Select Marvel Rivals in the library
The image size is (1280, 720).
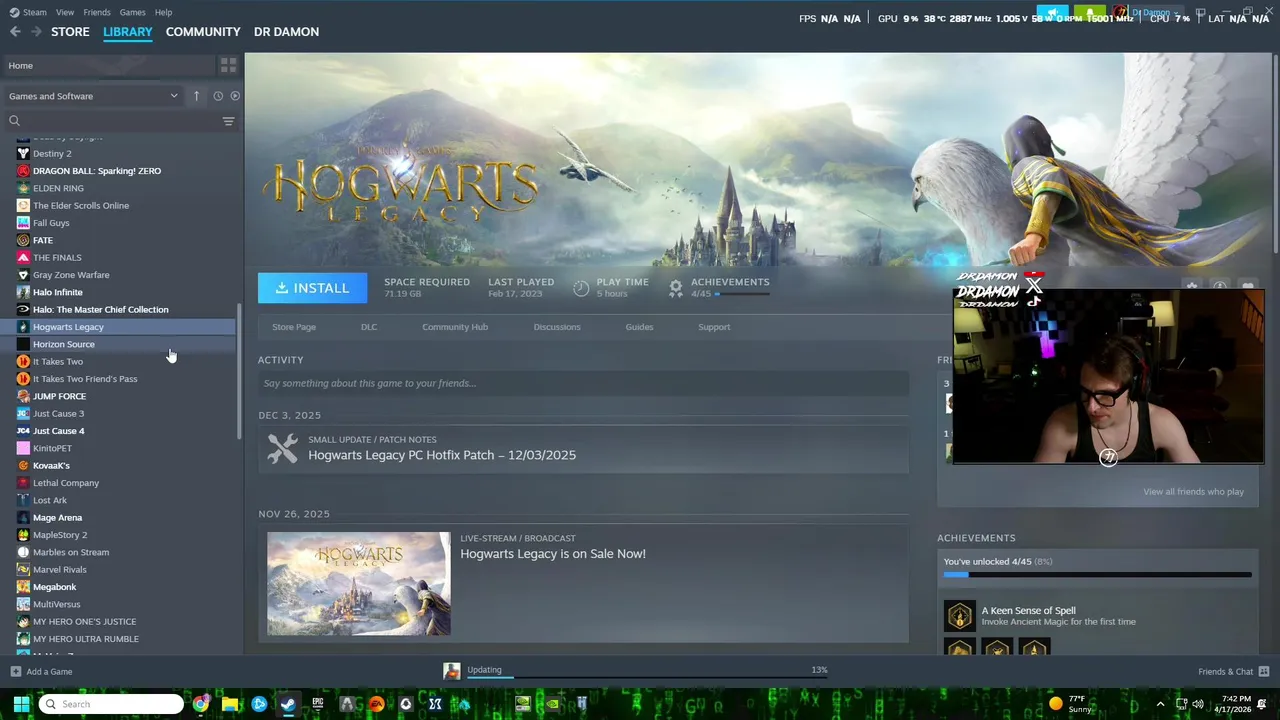pyautogui.click(x=60, y=570)
